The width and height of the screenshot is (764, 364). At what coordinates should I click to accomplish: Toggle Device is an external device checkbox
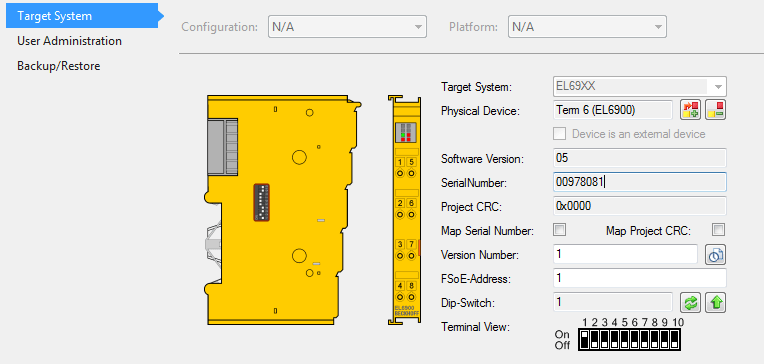(560, 134)
